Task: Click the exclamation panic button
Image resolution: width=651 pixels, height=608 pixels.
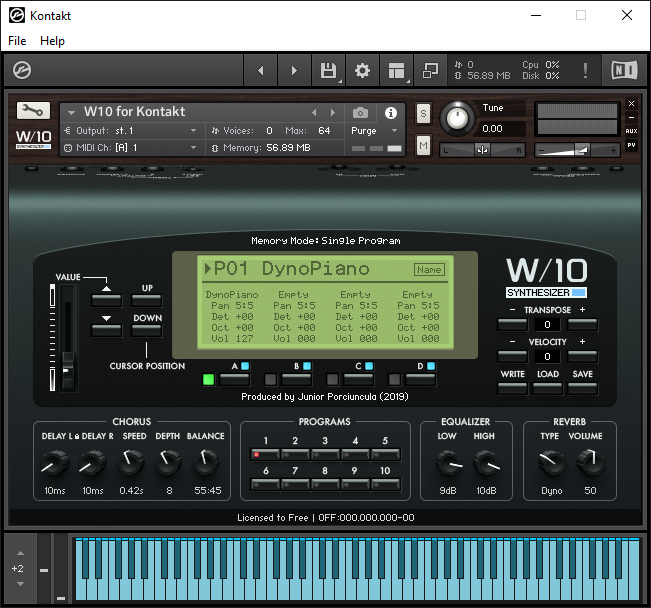Action: pos(585,70)
